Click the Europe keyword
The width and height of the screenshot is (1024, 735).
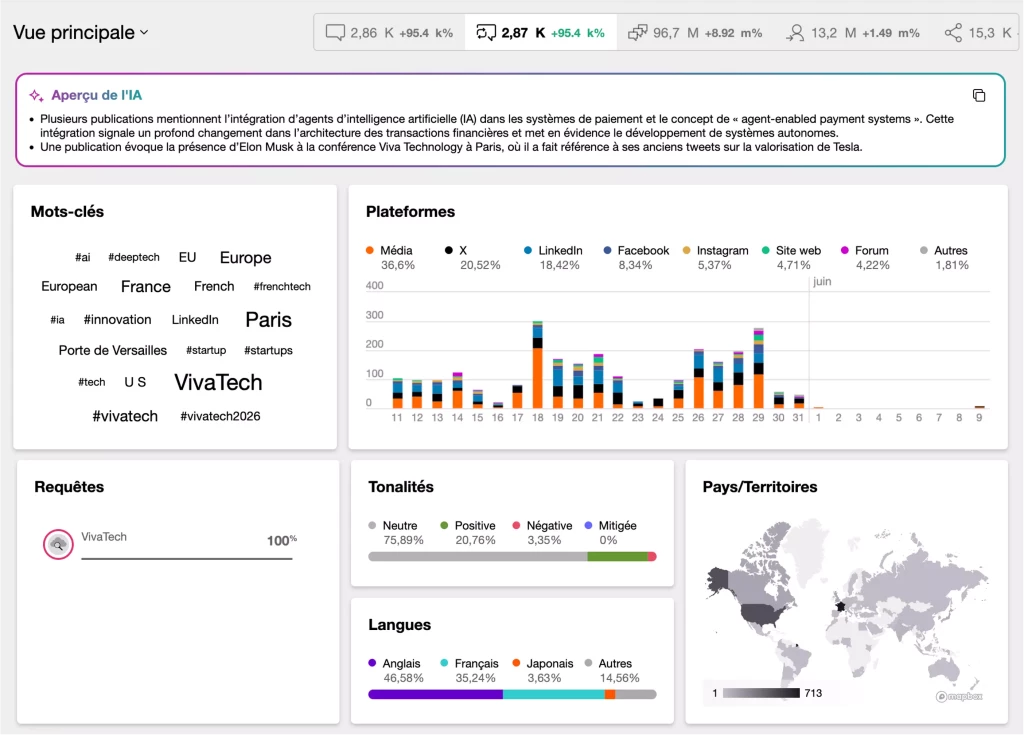coord(246,257)
